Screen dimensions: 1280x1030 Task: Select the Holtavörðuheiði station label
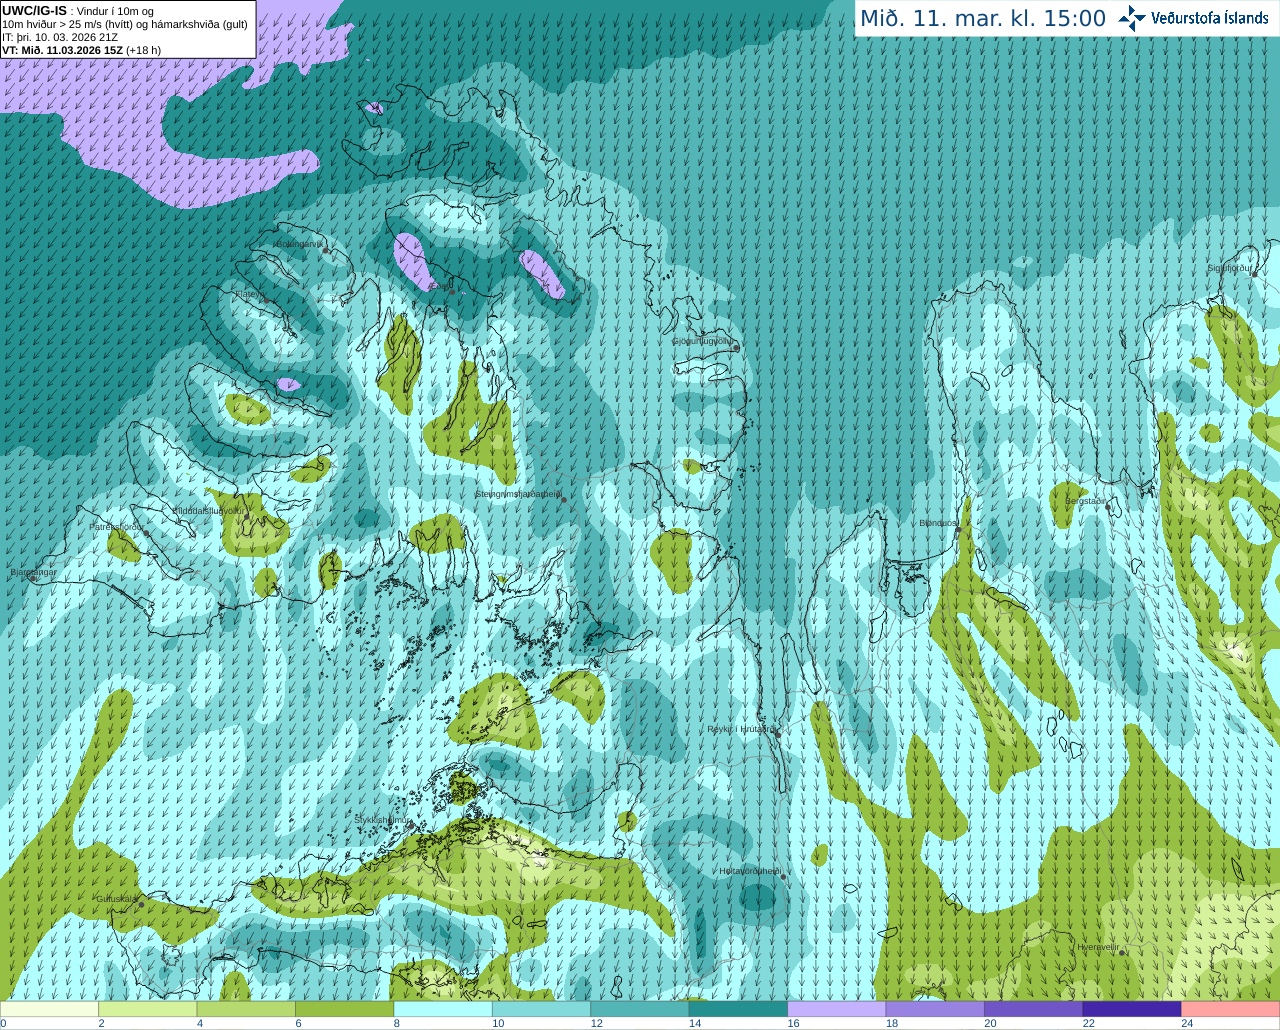tap(750, 871)
